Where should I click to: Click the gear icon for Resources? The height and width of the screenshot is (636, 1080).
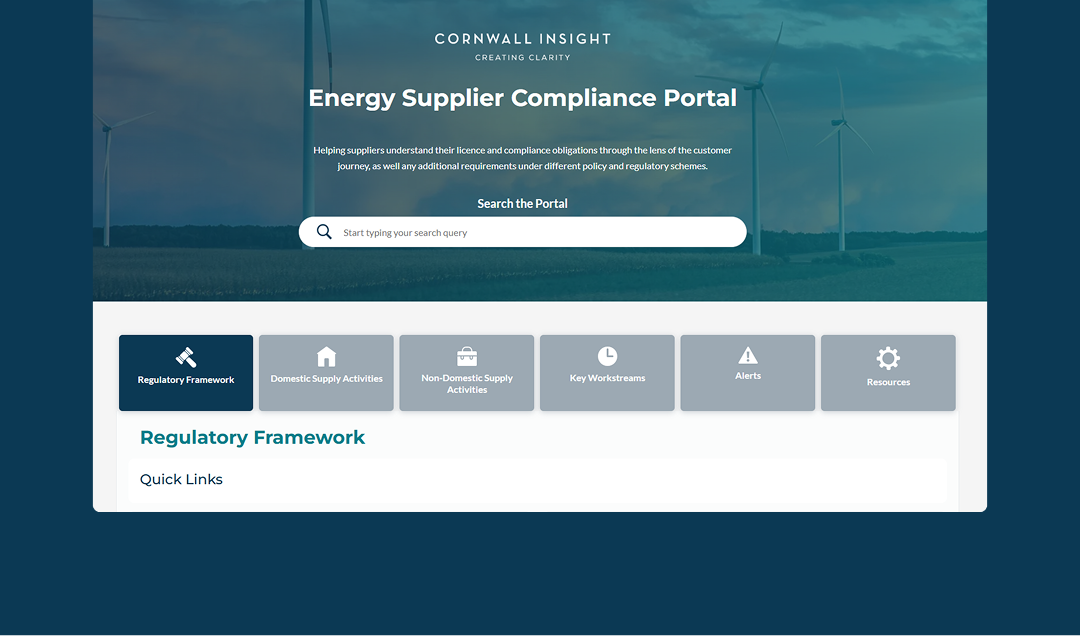889,358
